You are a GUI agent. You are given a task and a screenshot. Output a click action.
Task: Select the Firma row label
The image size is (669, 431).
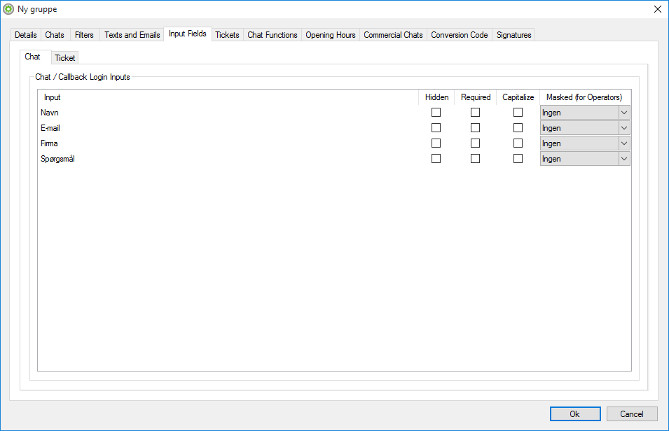coord(49,143)
